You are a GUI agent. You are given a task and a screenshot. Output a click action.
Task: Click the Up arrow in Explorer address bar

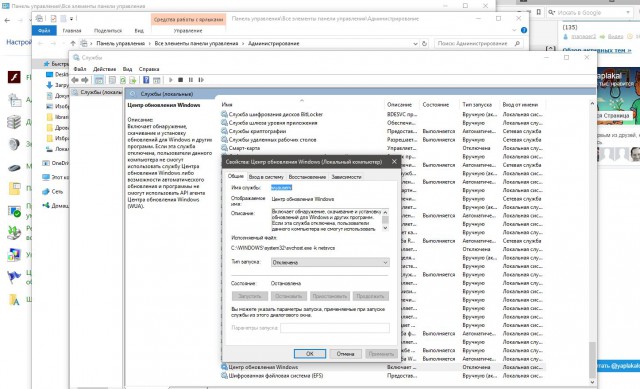[73, 43]
